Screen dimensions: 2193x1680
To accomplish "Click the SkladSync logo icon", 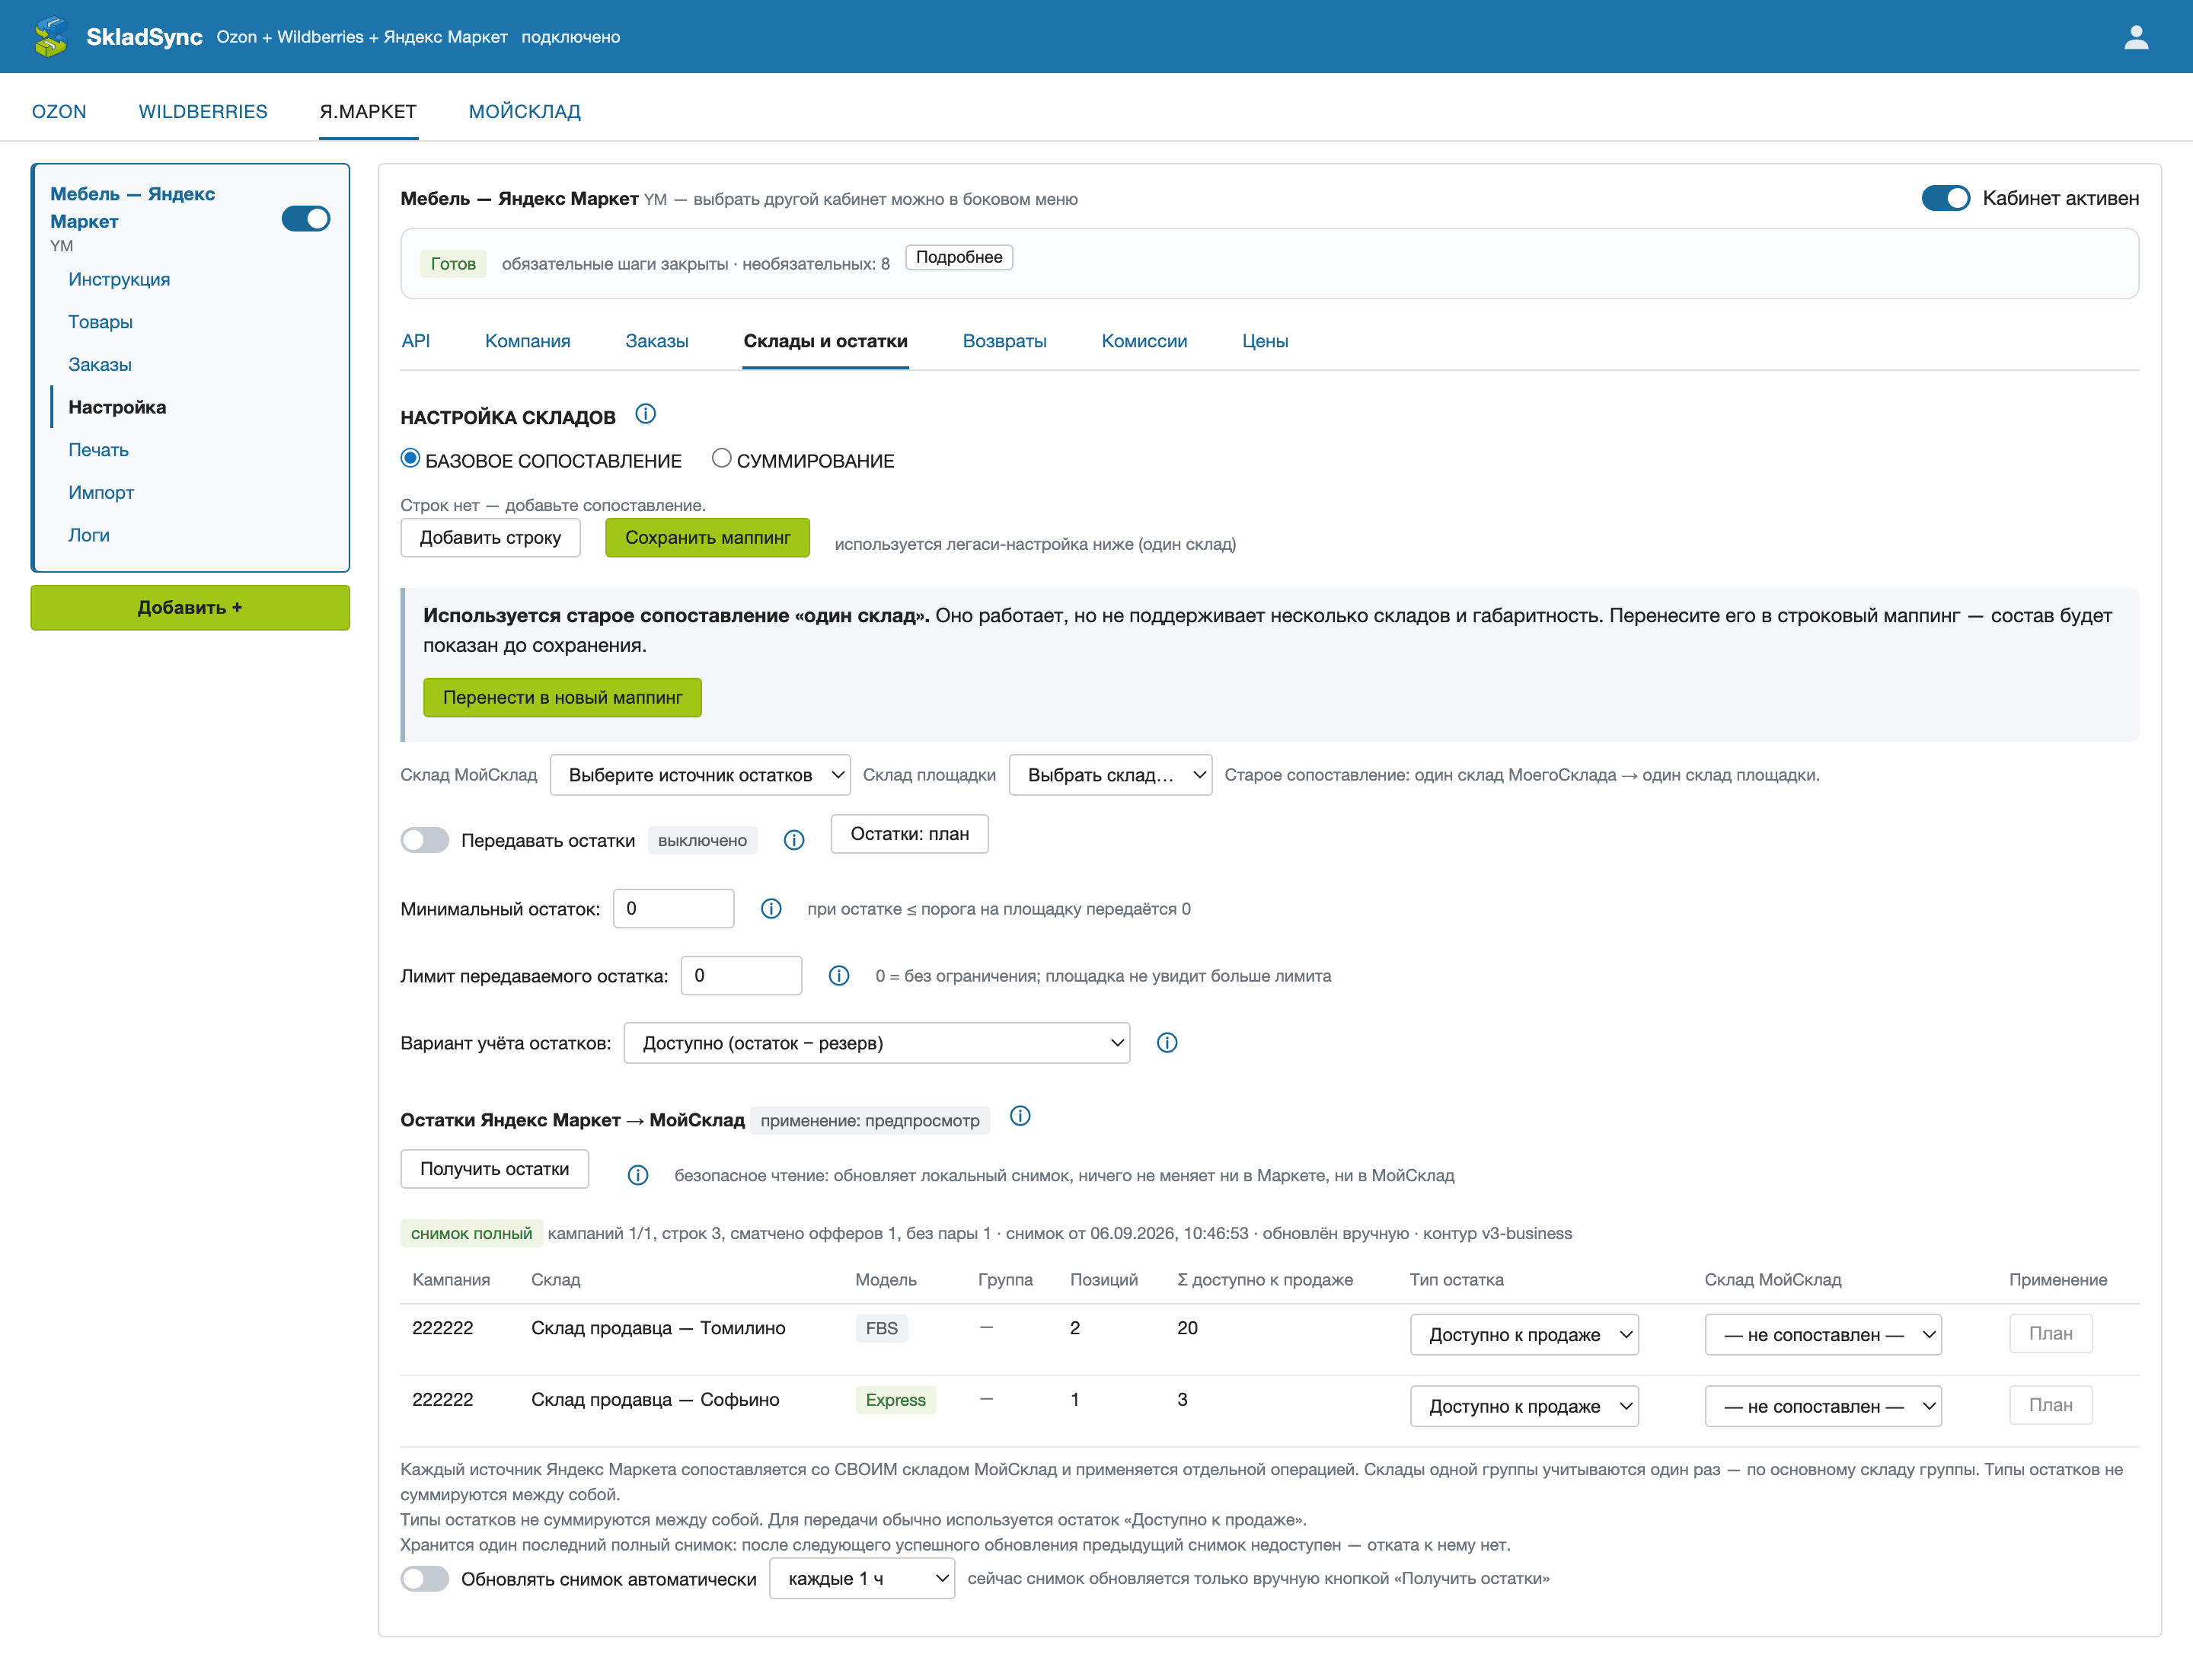I will [x=51, y=37].
